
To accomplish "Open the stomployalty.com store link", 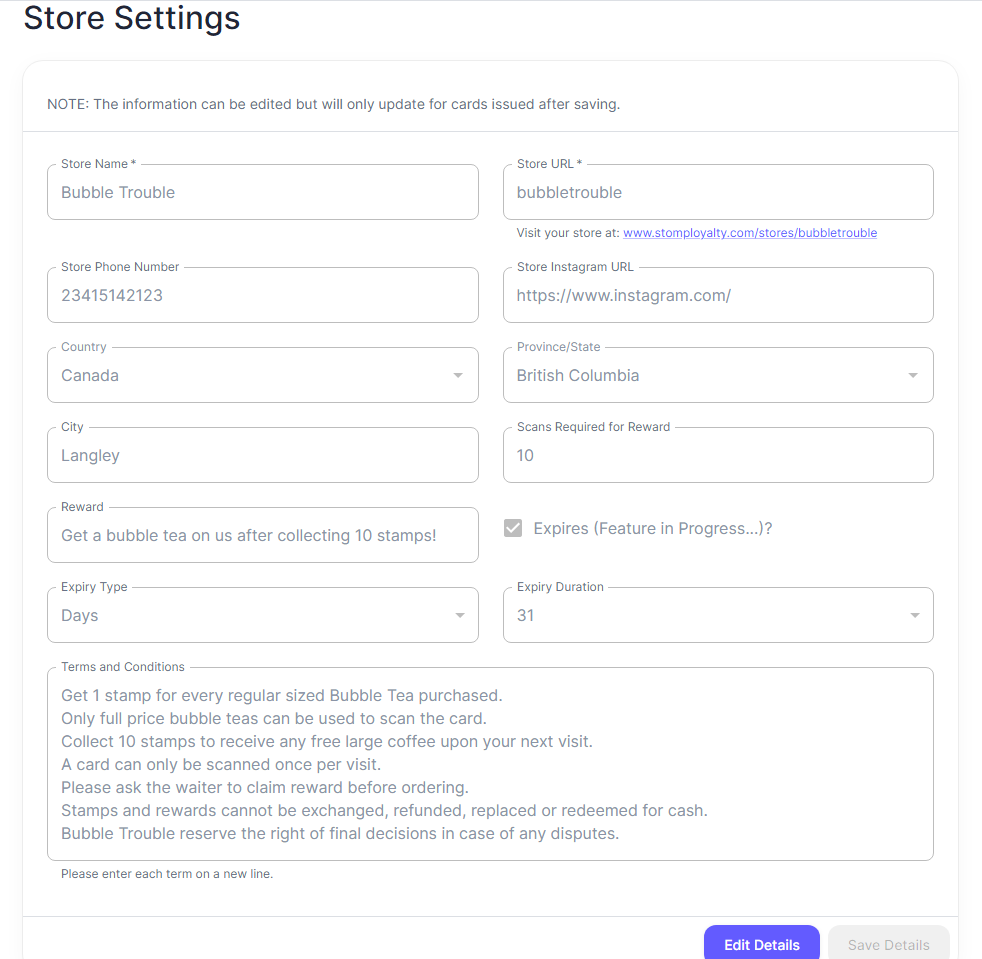I will (749, 233).
